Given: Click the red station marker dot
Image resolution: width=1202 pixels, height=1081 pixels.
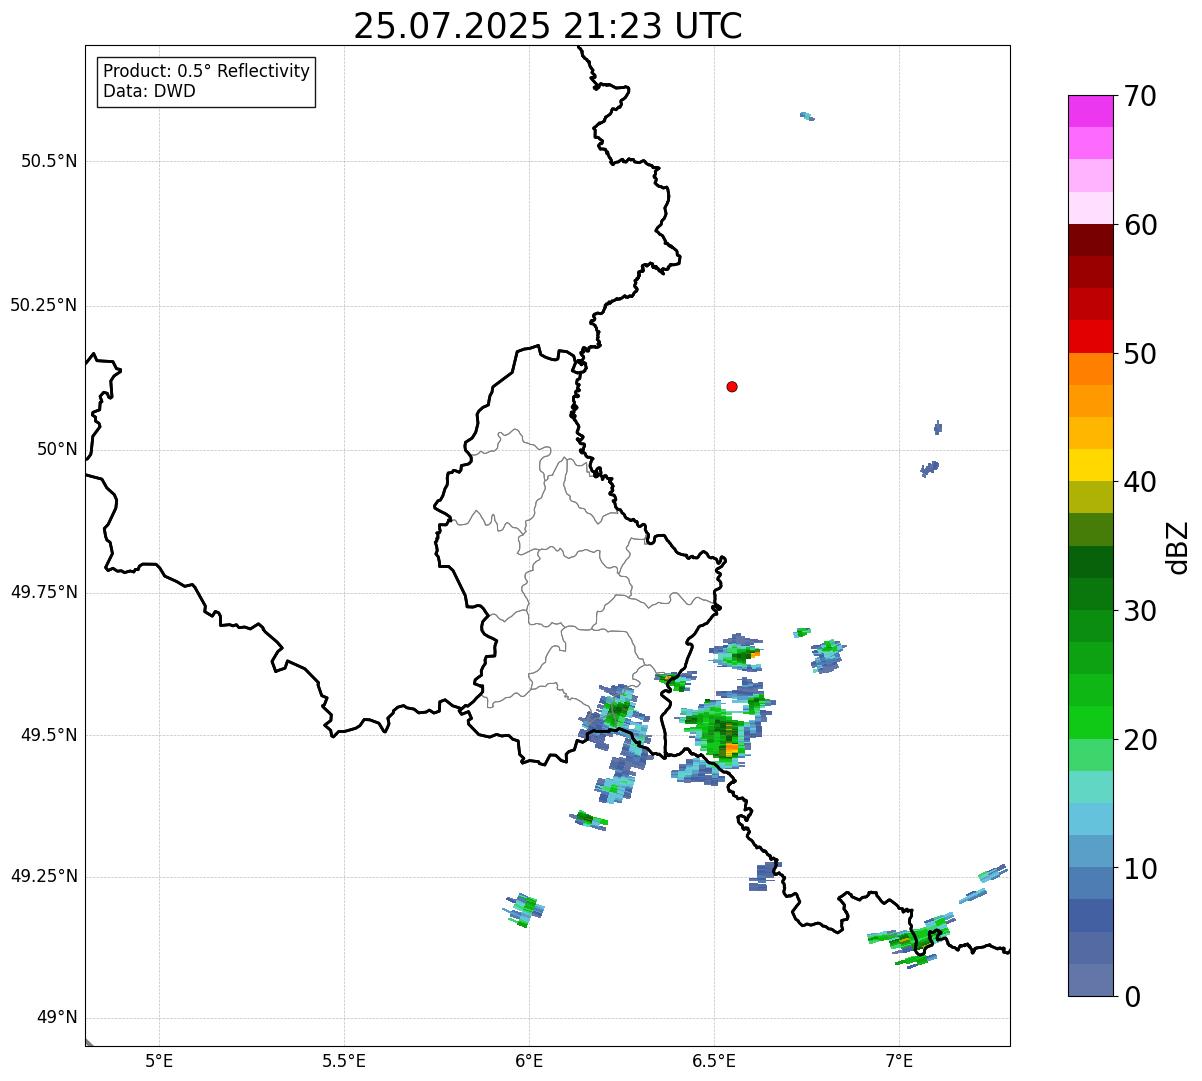Looking at the screenshot, I should pos(732,386).
